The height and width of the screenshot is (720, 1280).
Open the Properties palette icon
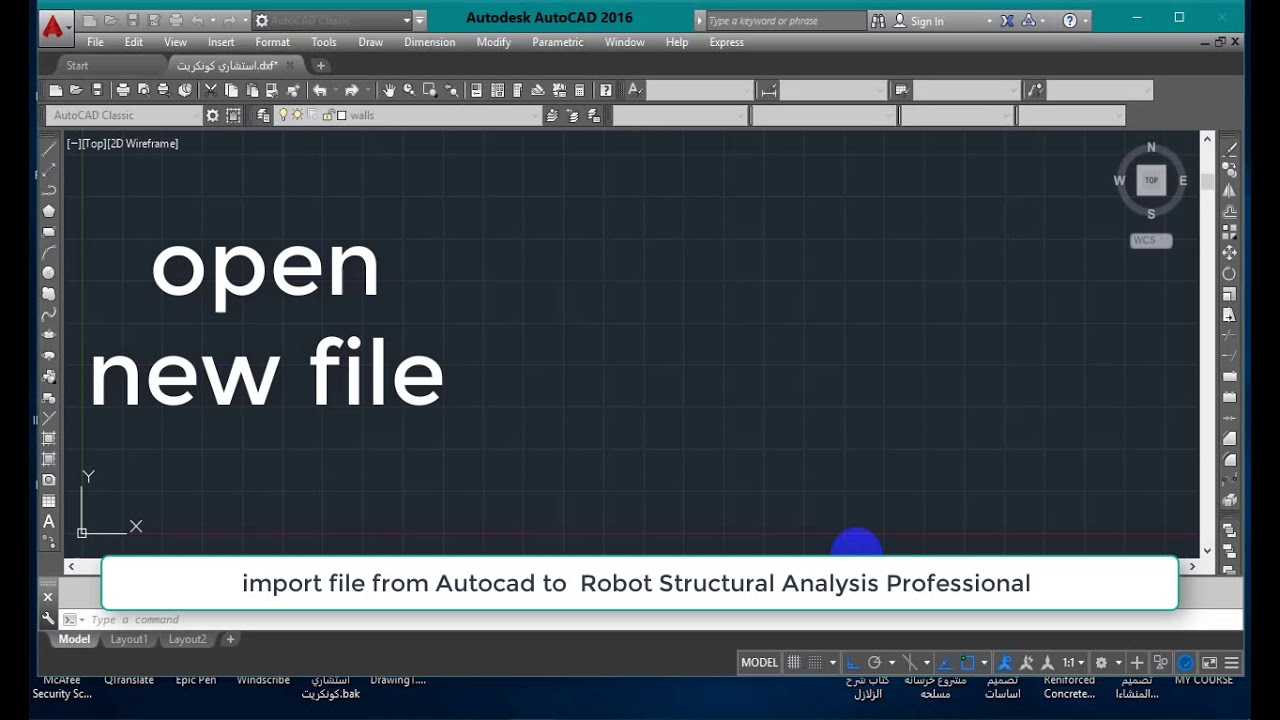[x=476, y=90]
